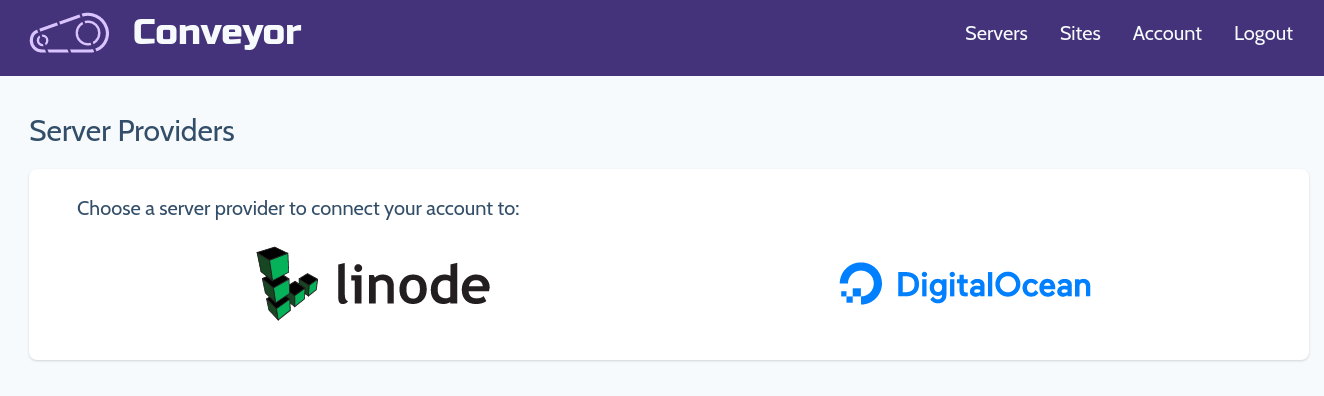Click page background below the provider card

click(662, 379)
